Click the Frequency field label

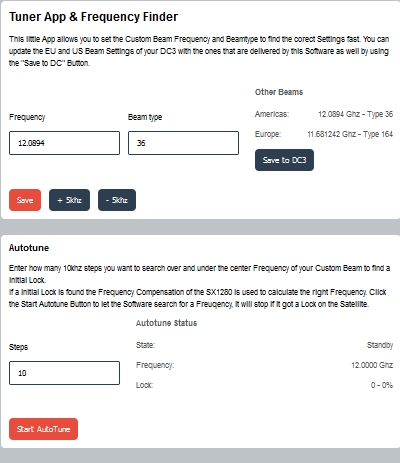(27, 117)
